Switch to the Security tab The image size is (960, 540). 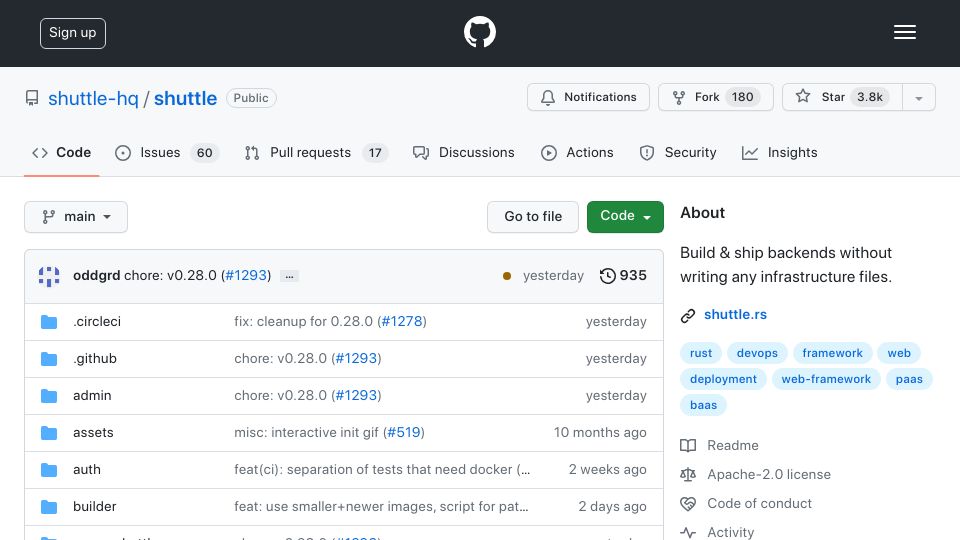[678, 152]
